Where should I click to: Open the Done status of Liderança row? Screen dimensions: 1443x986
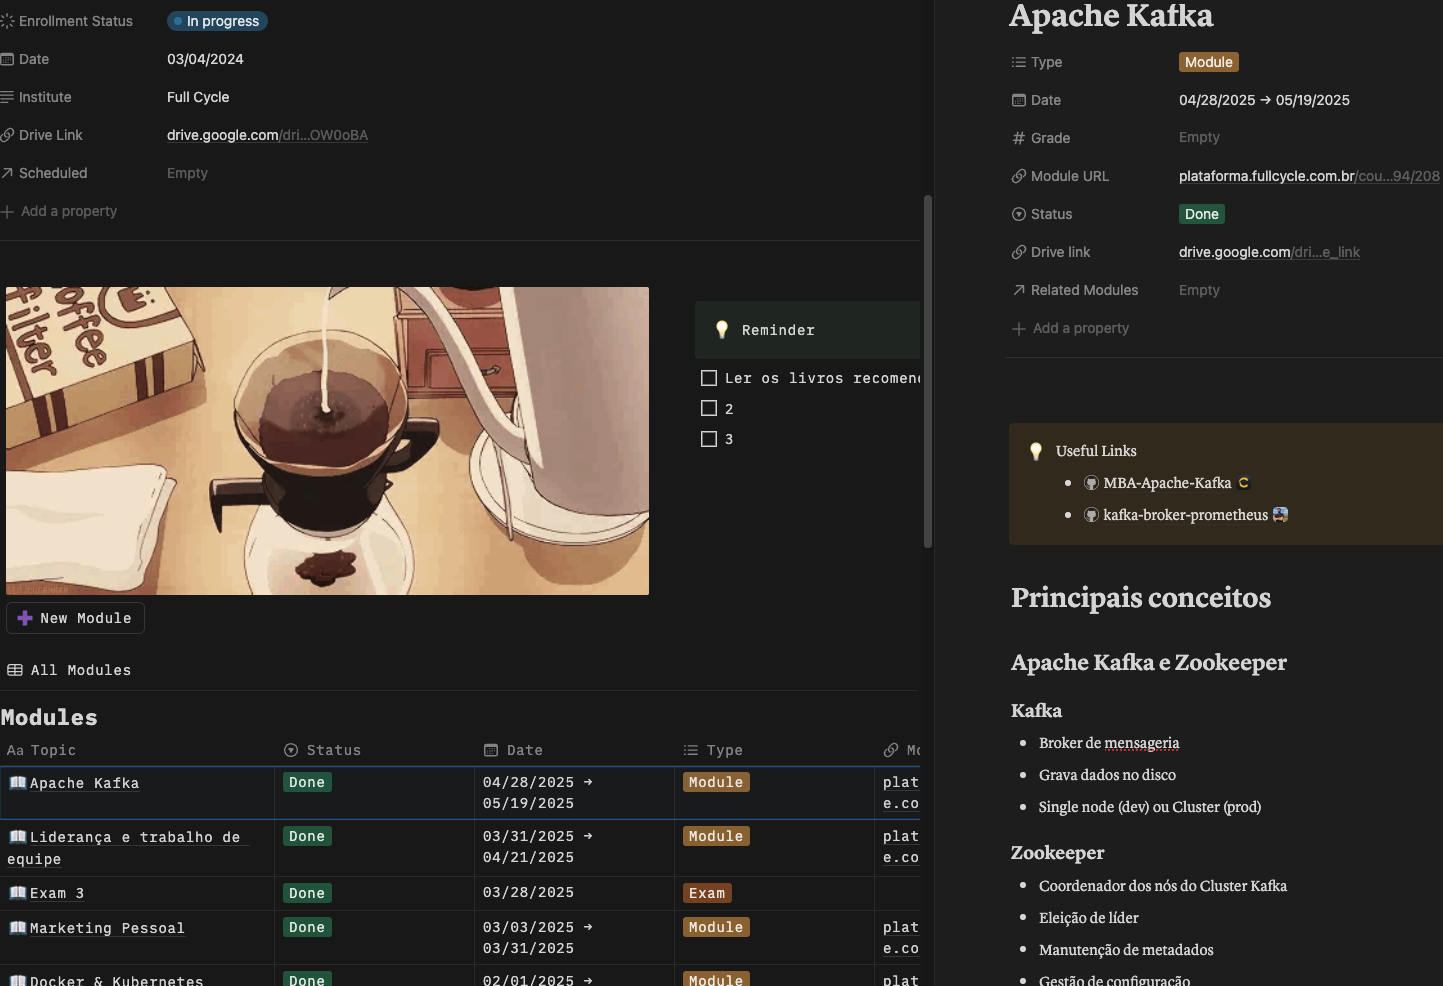[x=307, y=836]
